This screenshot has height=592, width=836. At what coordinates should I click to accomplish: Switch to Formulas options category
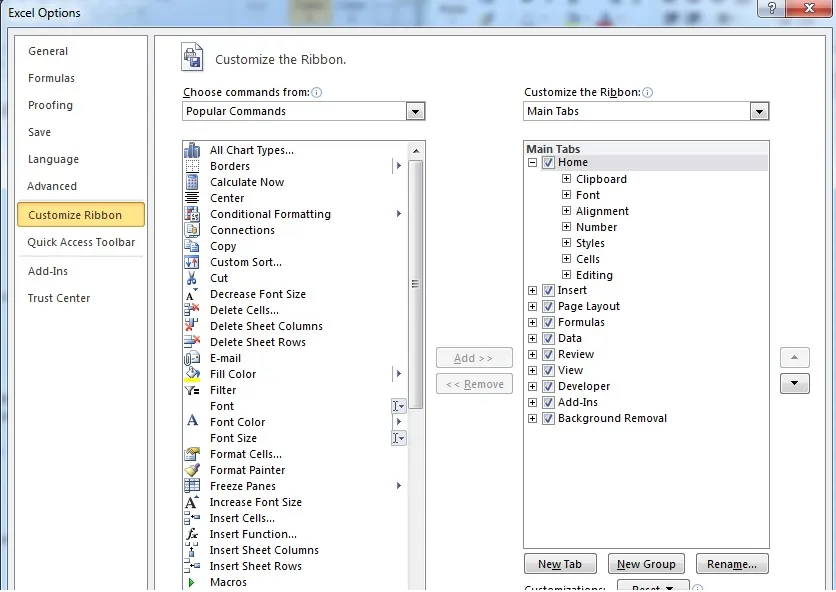coord(51,78)
